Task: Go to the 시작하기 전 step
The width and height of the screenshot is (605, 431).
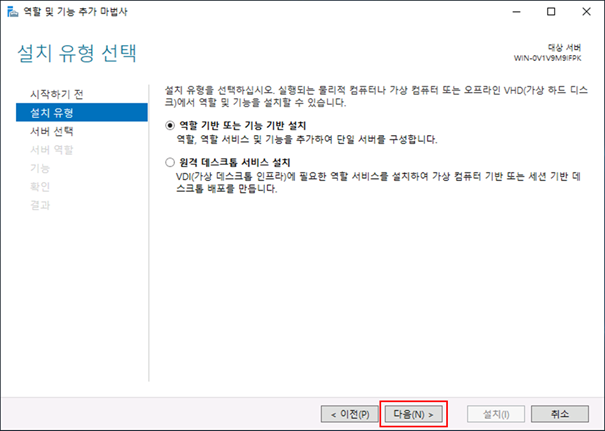Action: pos(57,94)
